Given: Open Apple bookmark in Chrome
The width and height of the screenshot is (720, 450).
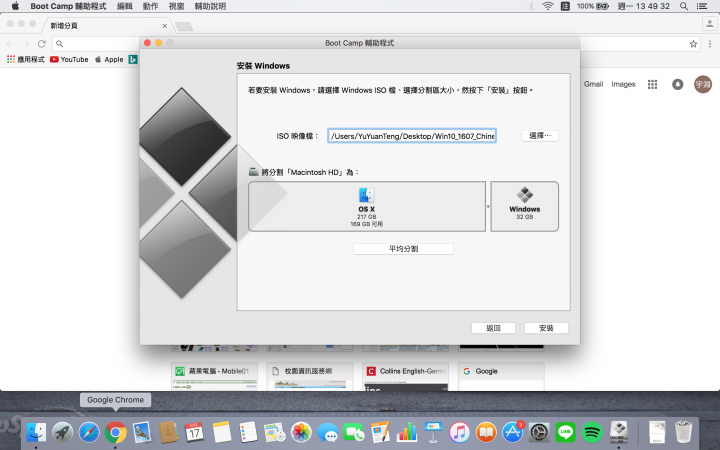Looking at the screenshot, I should (109, 59).
